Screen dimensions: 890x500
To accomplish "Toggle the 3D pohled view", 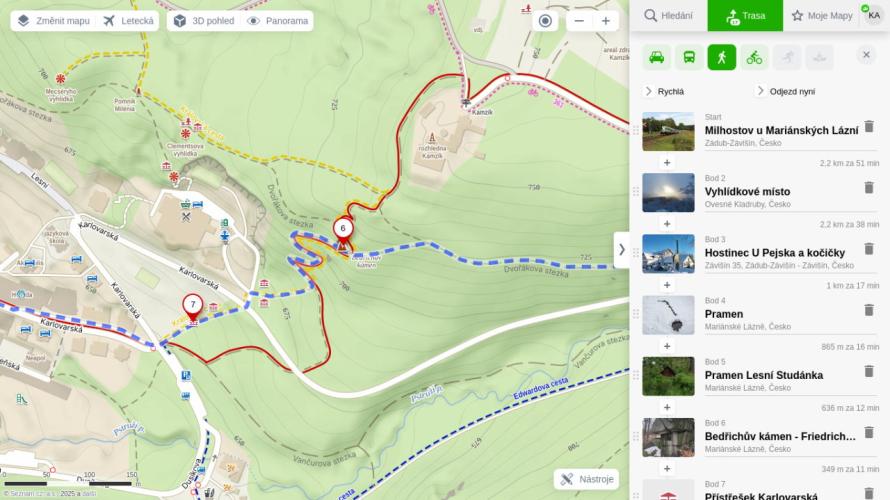I will [x=204, y=21].
